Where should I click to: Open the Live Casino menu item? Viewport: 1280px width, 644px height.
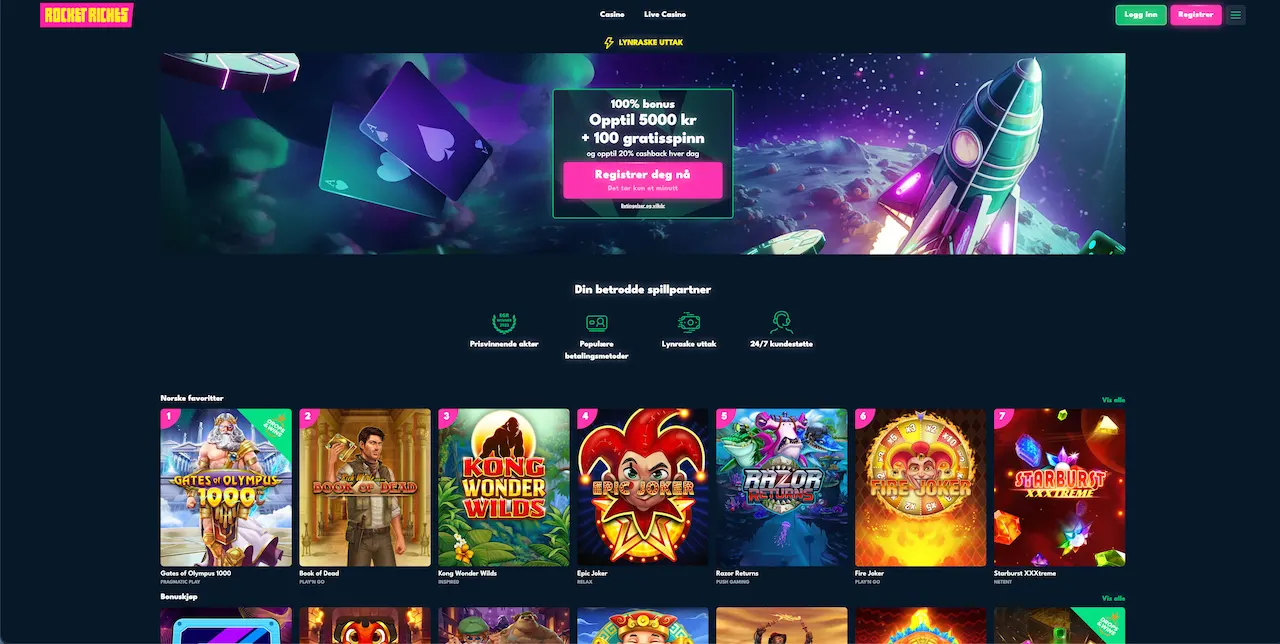[x=665, y=15]
